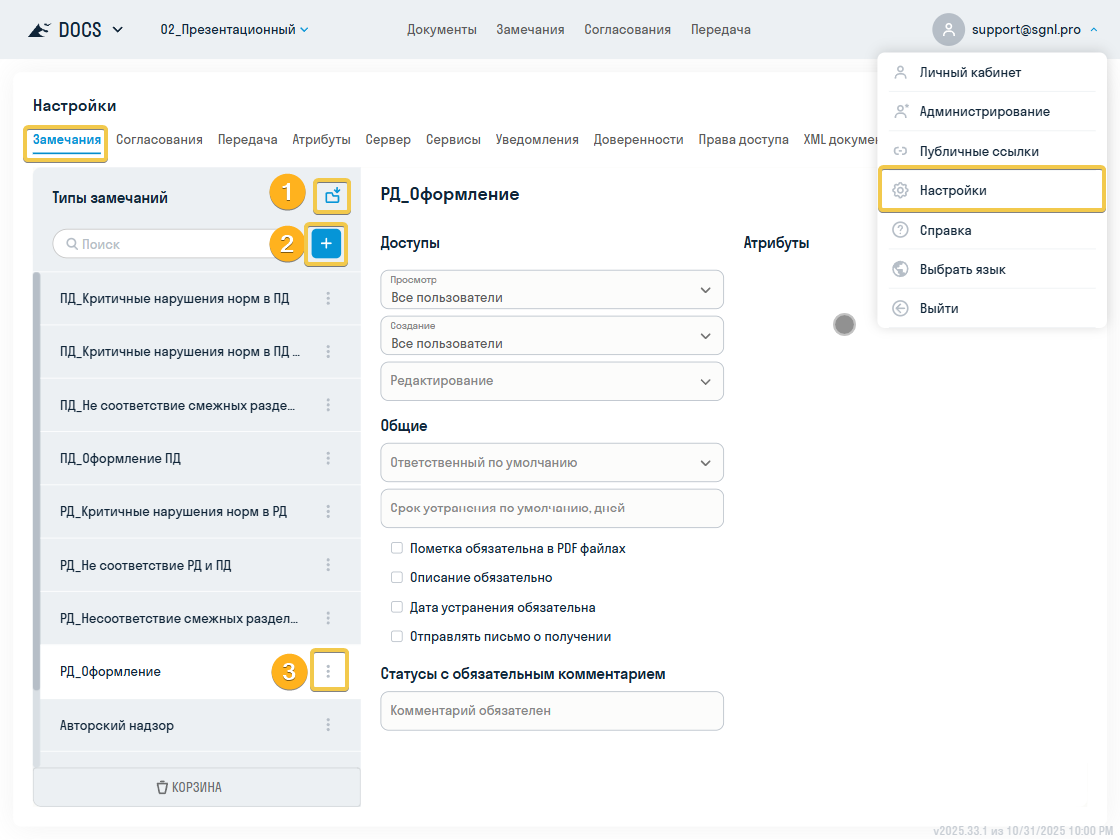Open three-dot menu for ПД_Оформление ПД
The height and width of the screenshot is (840, 1120).
point(328,458)
